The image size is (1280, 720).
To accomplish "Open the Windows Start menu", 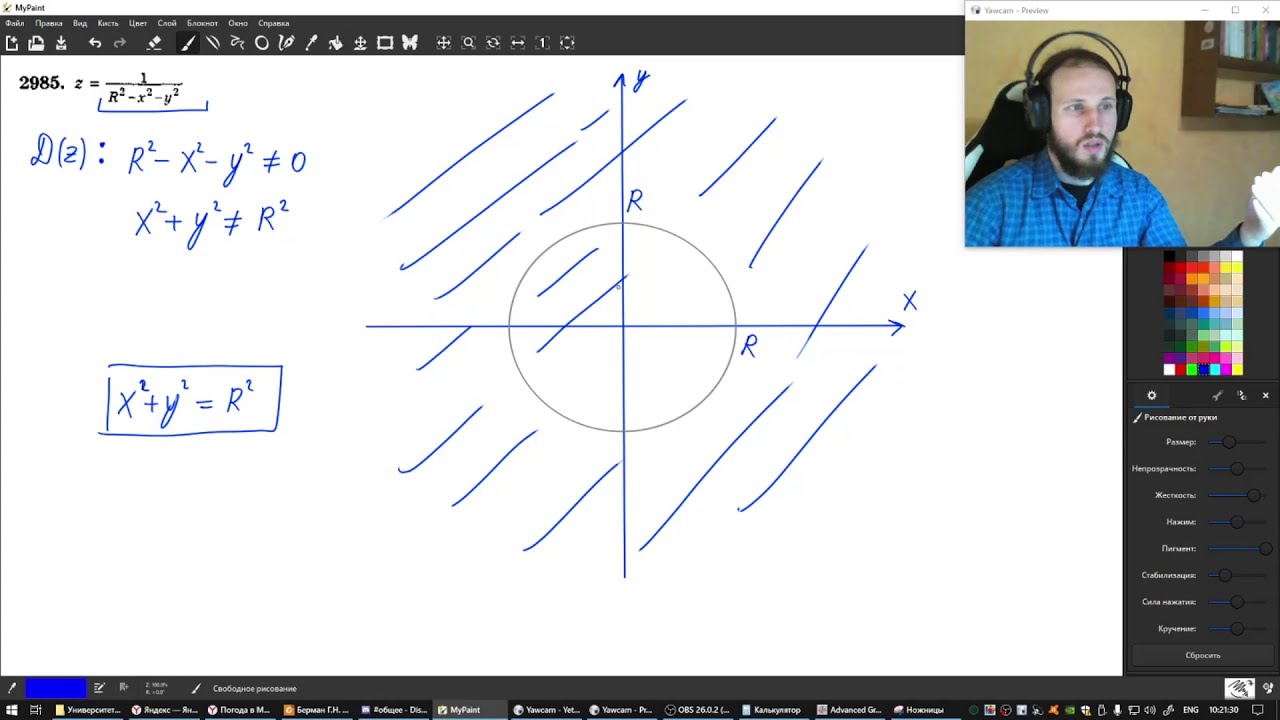I will (10, 710).
